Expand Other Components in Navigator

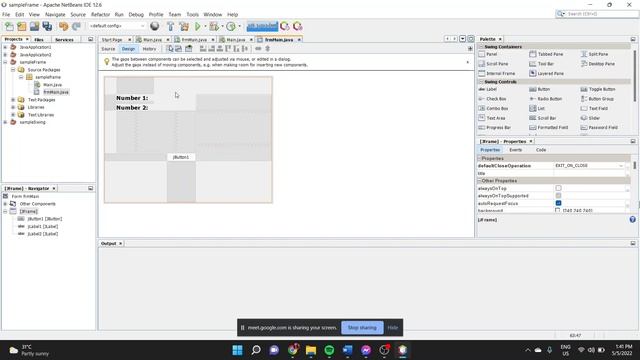click(5, 204)
